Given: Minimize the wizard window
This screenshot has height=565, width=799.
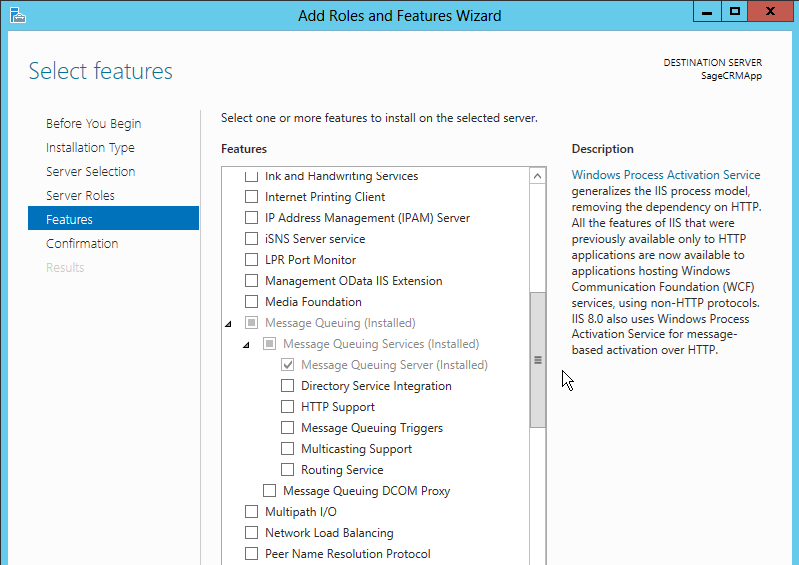Looking at the screenshot, I should coord(707,12).
